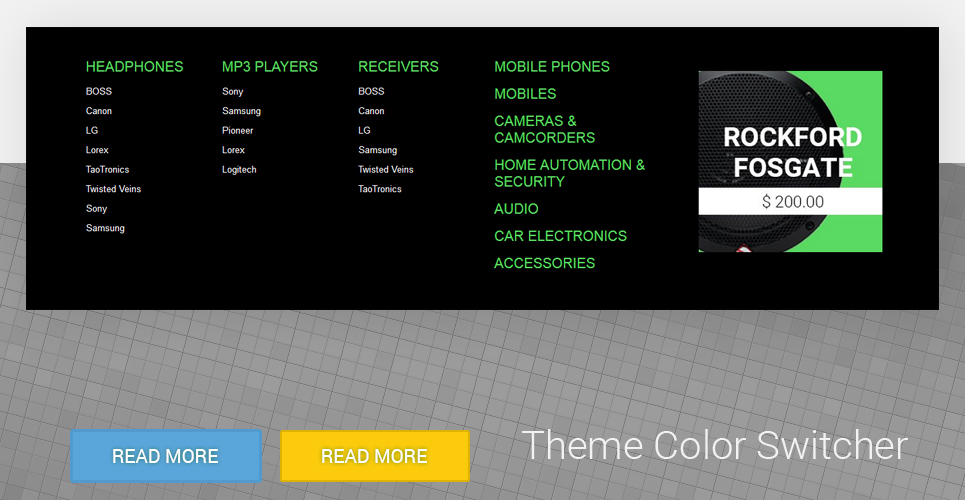
Task: Open the Receivers category heading
Action: click(x=398, y=67)
